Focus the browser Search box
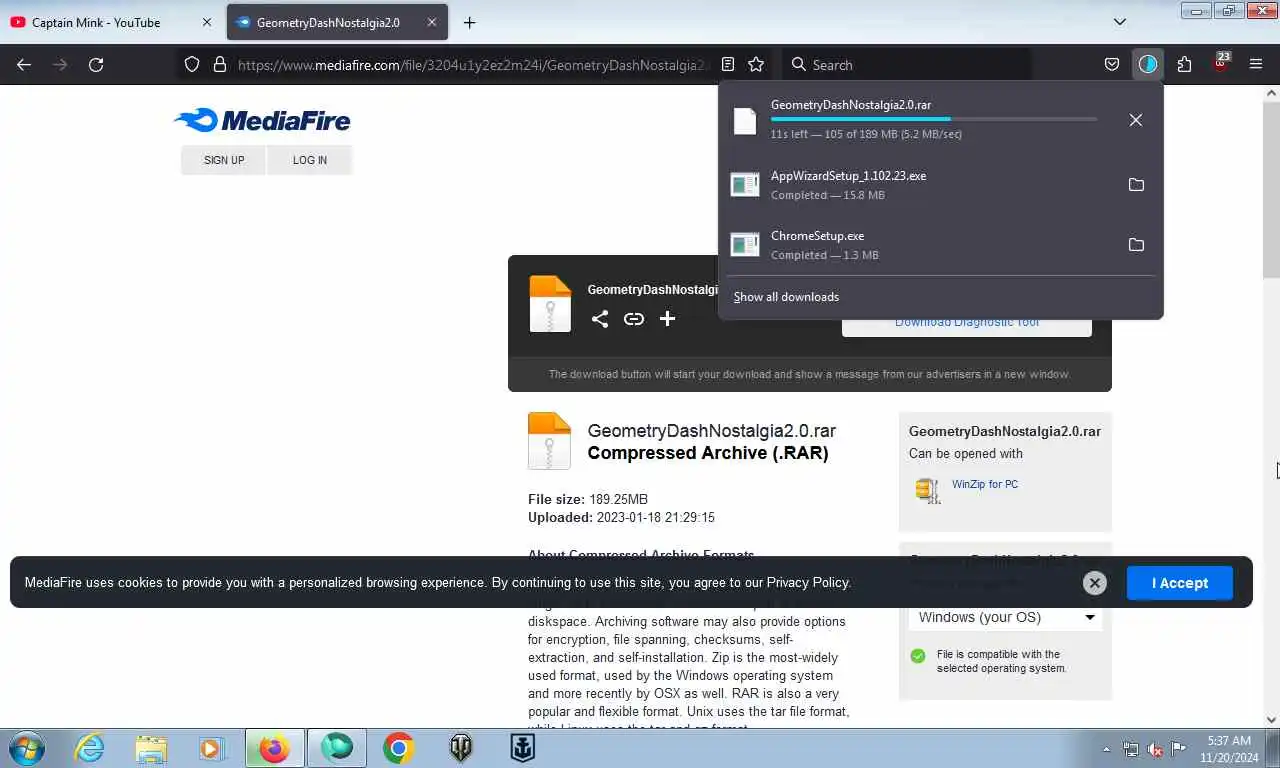 click(905, 64)
